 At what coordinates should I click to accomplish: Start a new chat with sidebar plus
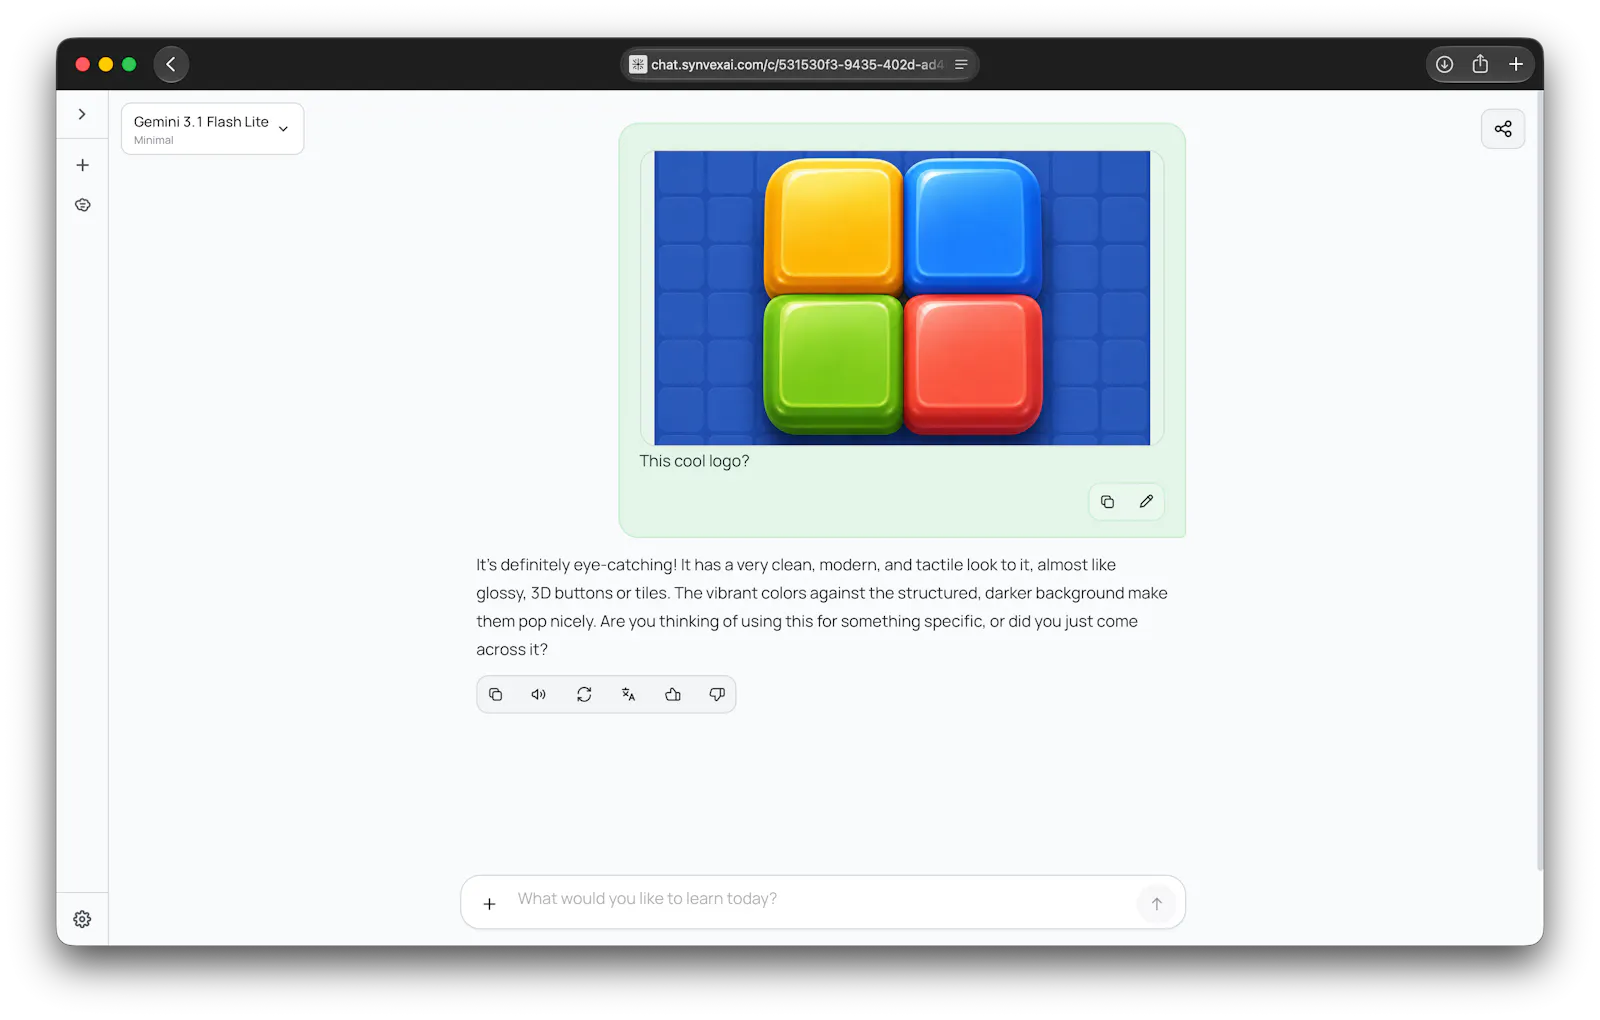(82, 165)
